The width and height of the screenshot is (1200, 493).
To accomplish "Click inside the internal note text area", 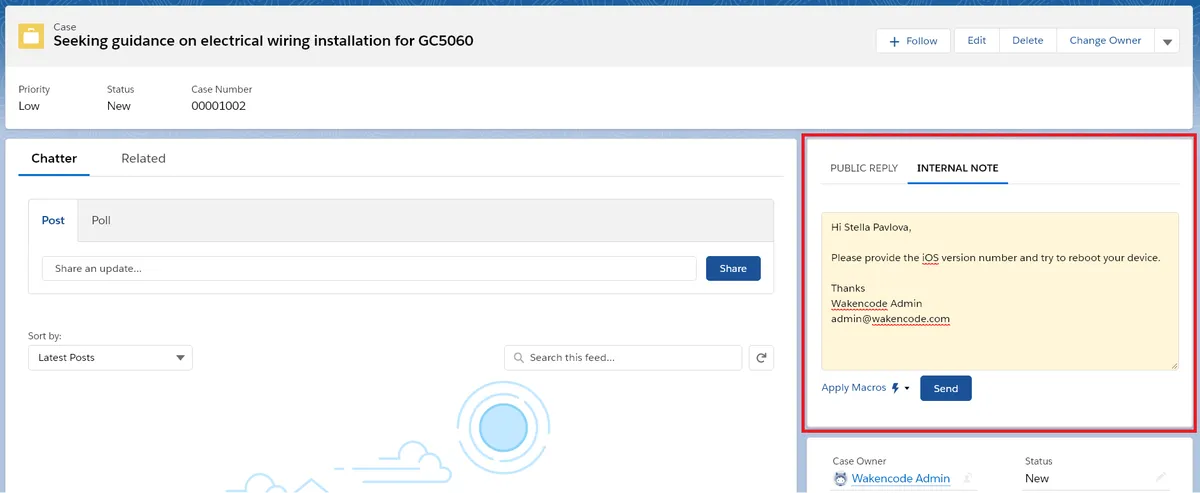I will pyautogui.click(x=1000, y=291).
